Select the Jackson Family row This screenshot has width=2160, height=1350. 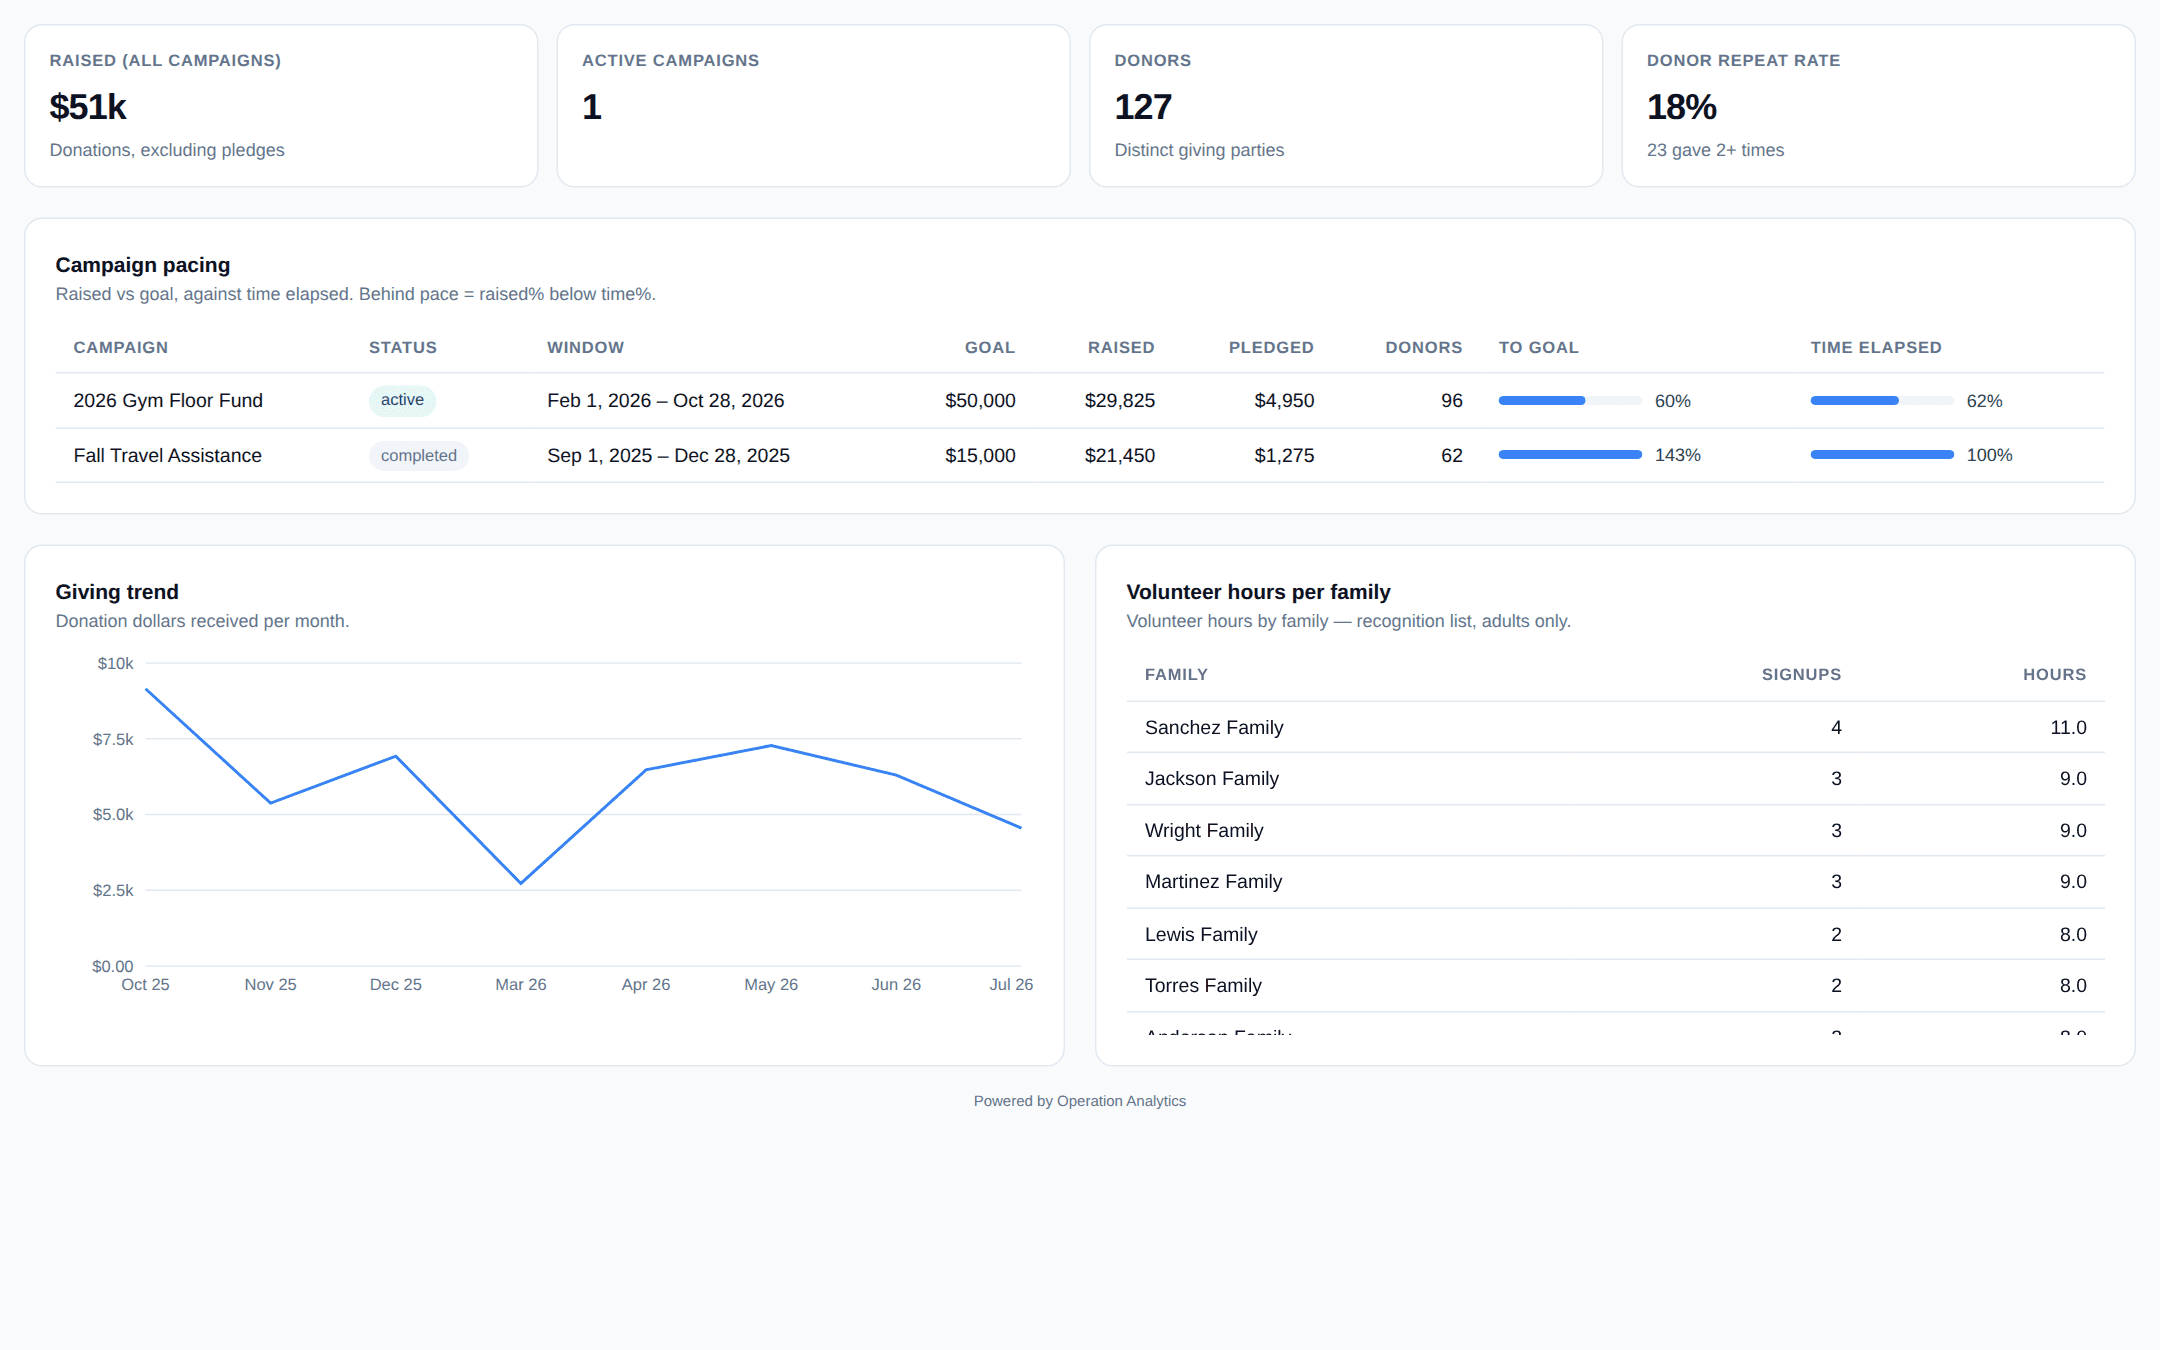(x=1615, y=779)
